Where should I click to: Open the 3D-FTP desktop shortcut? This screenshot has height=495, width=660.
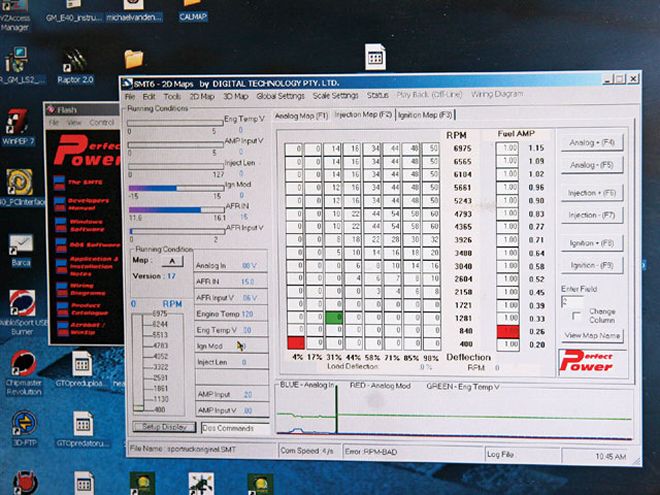click(x=24, y=428)
